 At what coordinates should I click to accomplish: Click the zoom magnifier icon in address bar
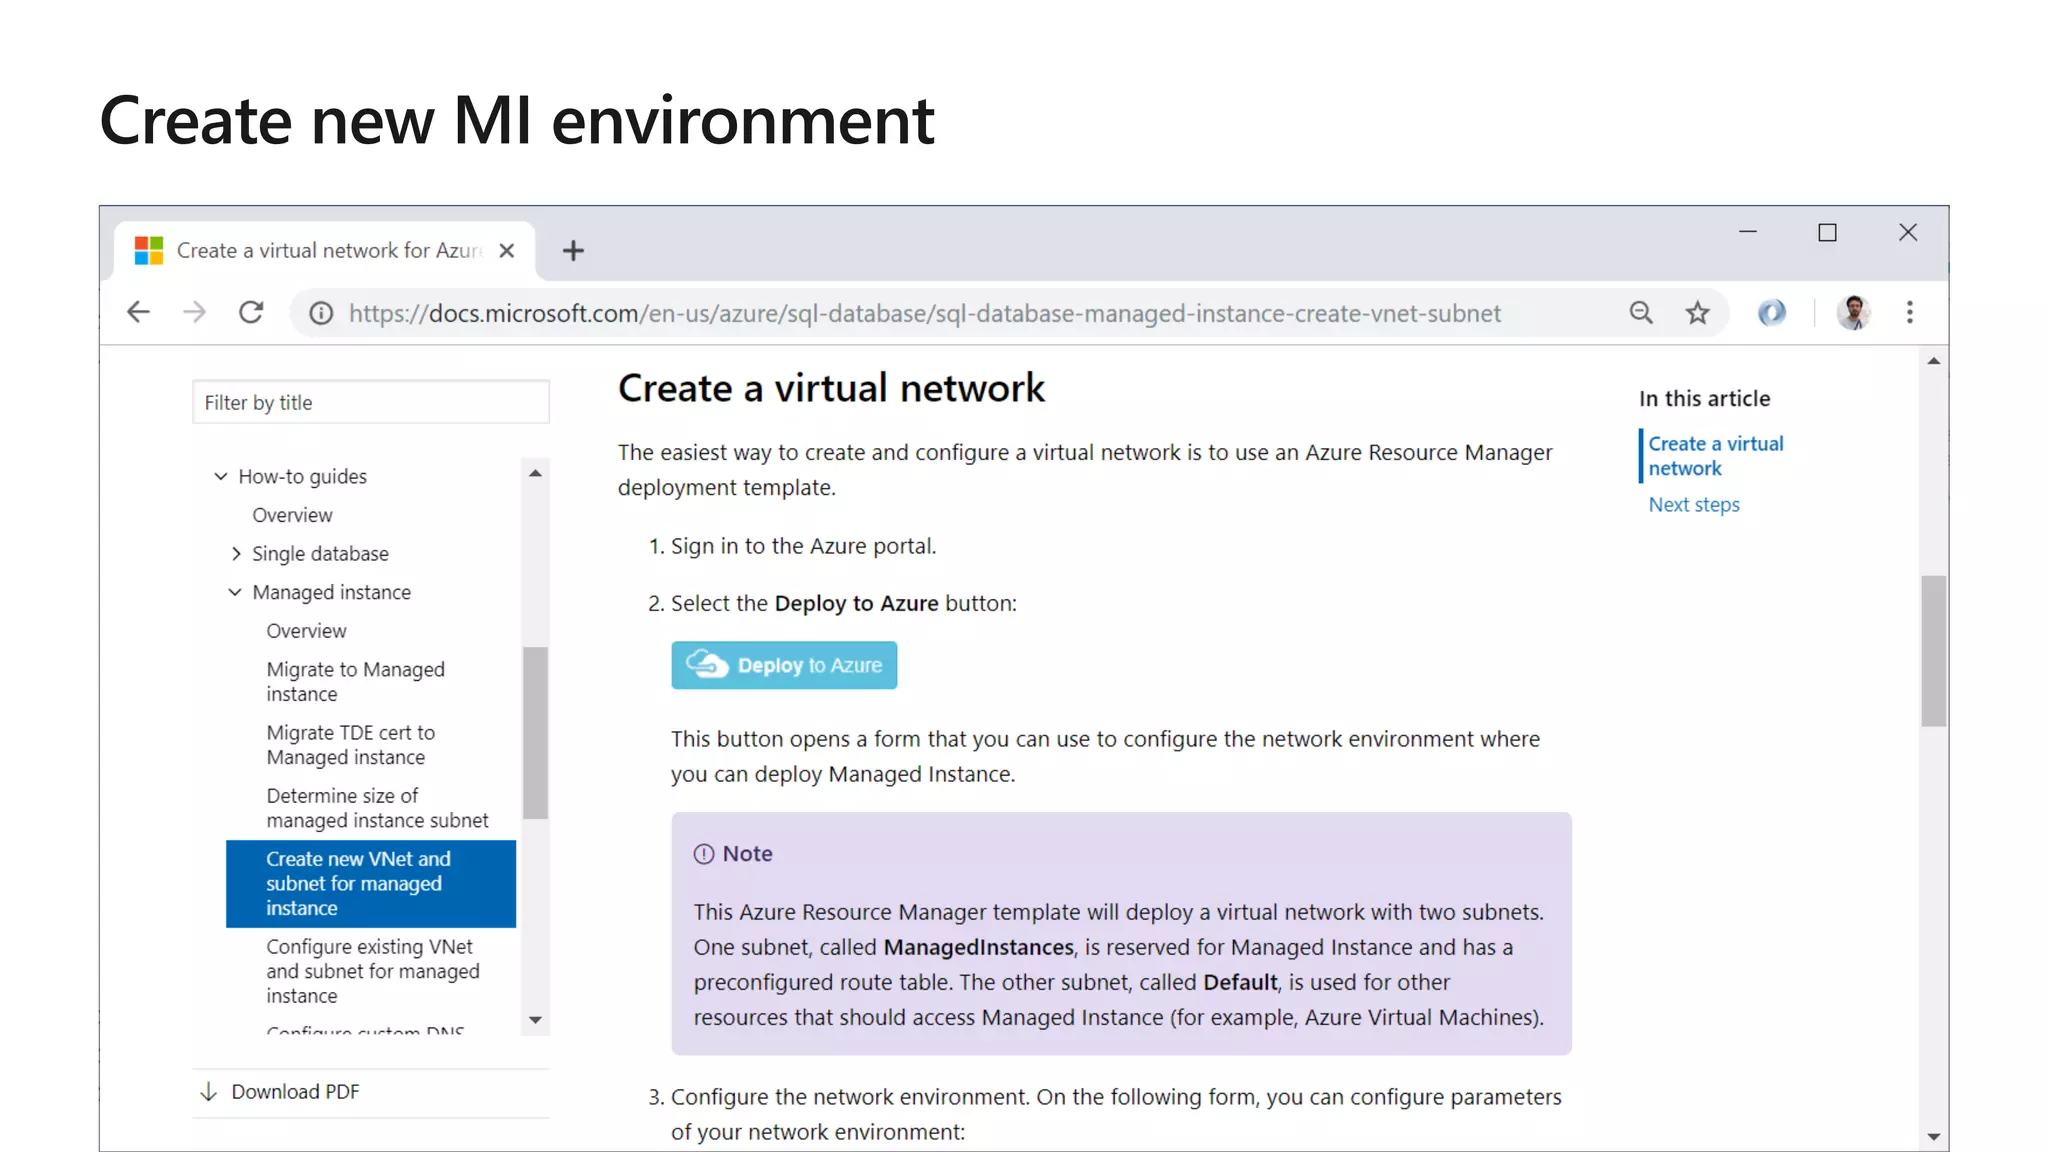1641,313
